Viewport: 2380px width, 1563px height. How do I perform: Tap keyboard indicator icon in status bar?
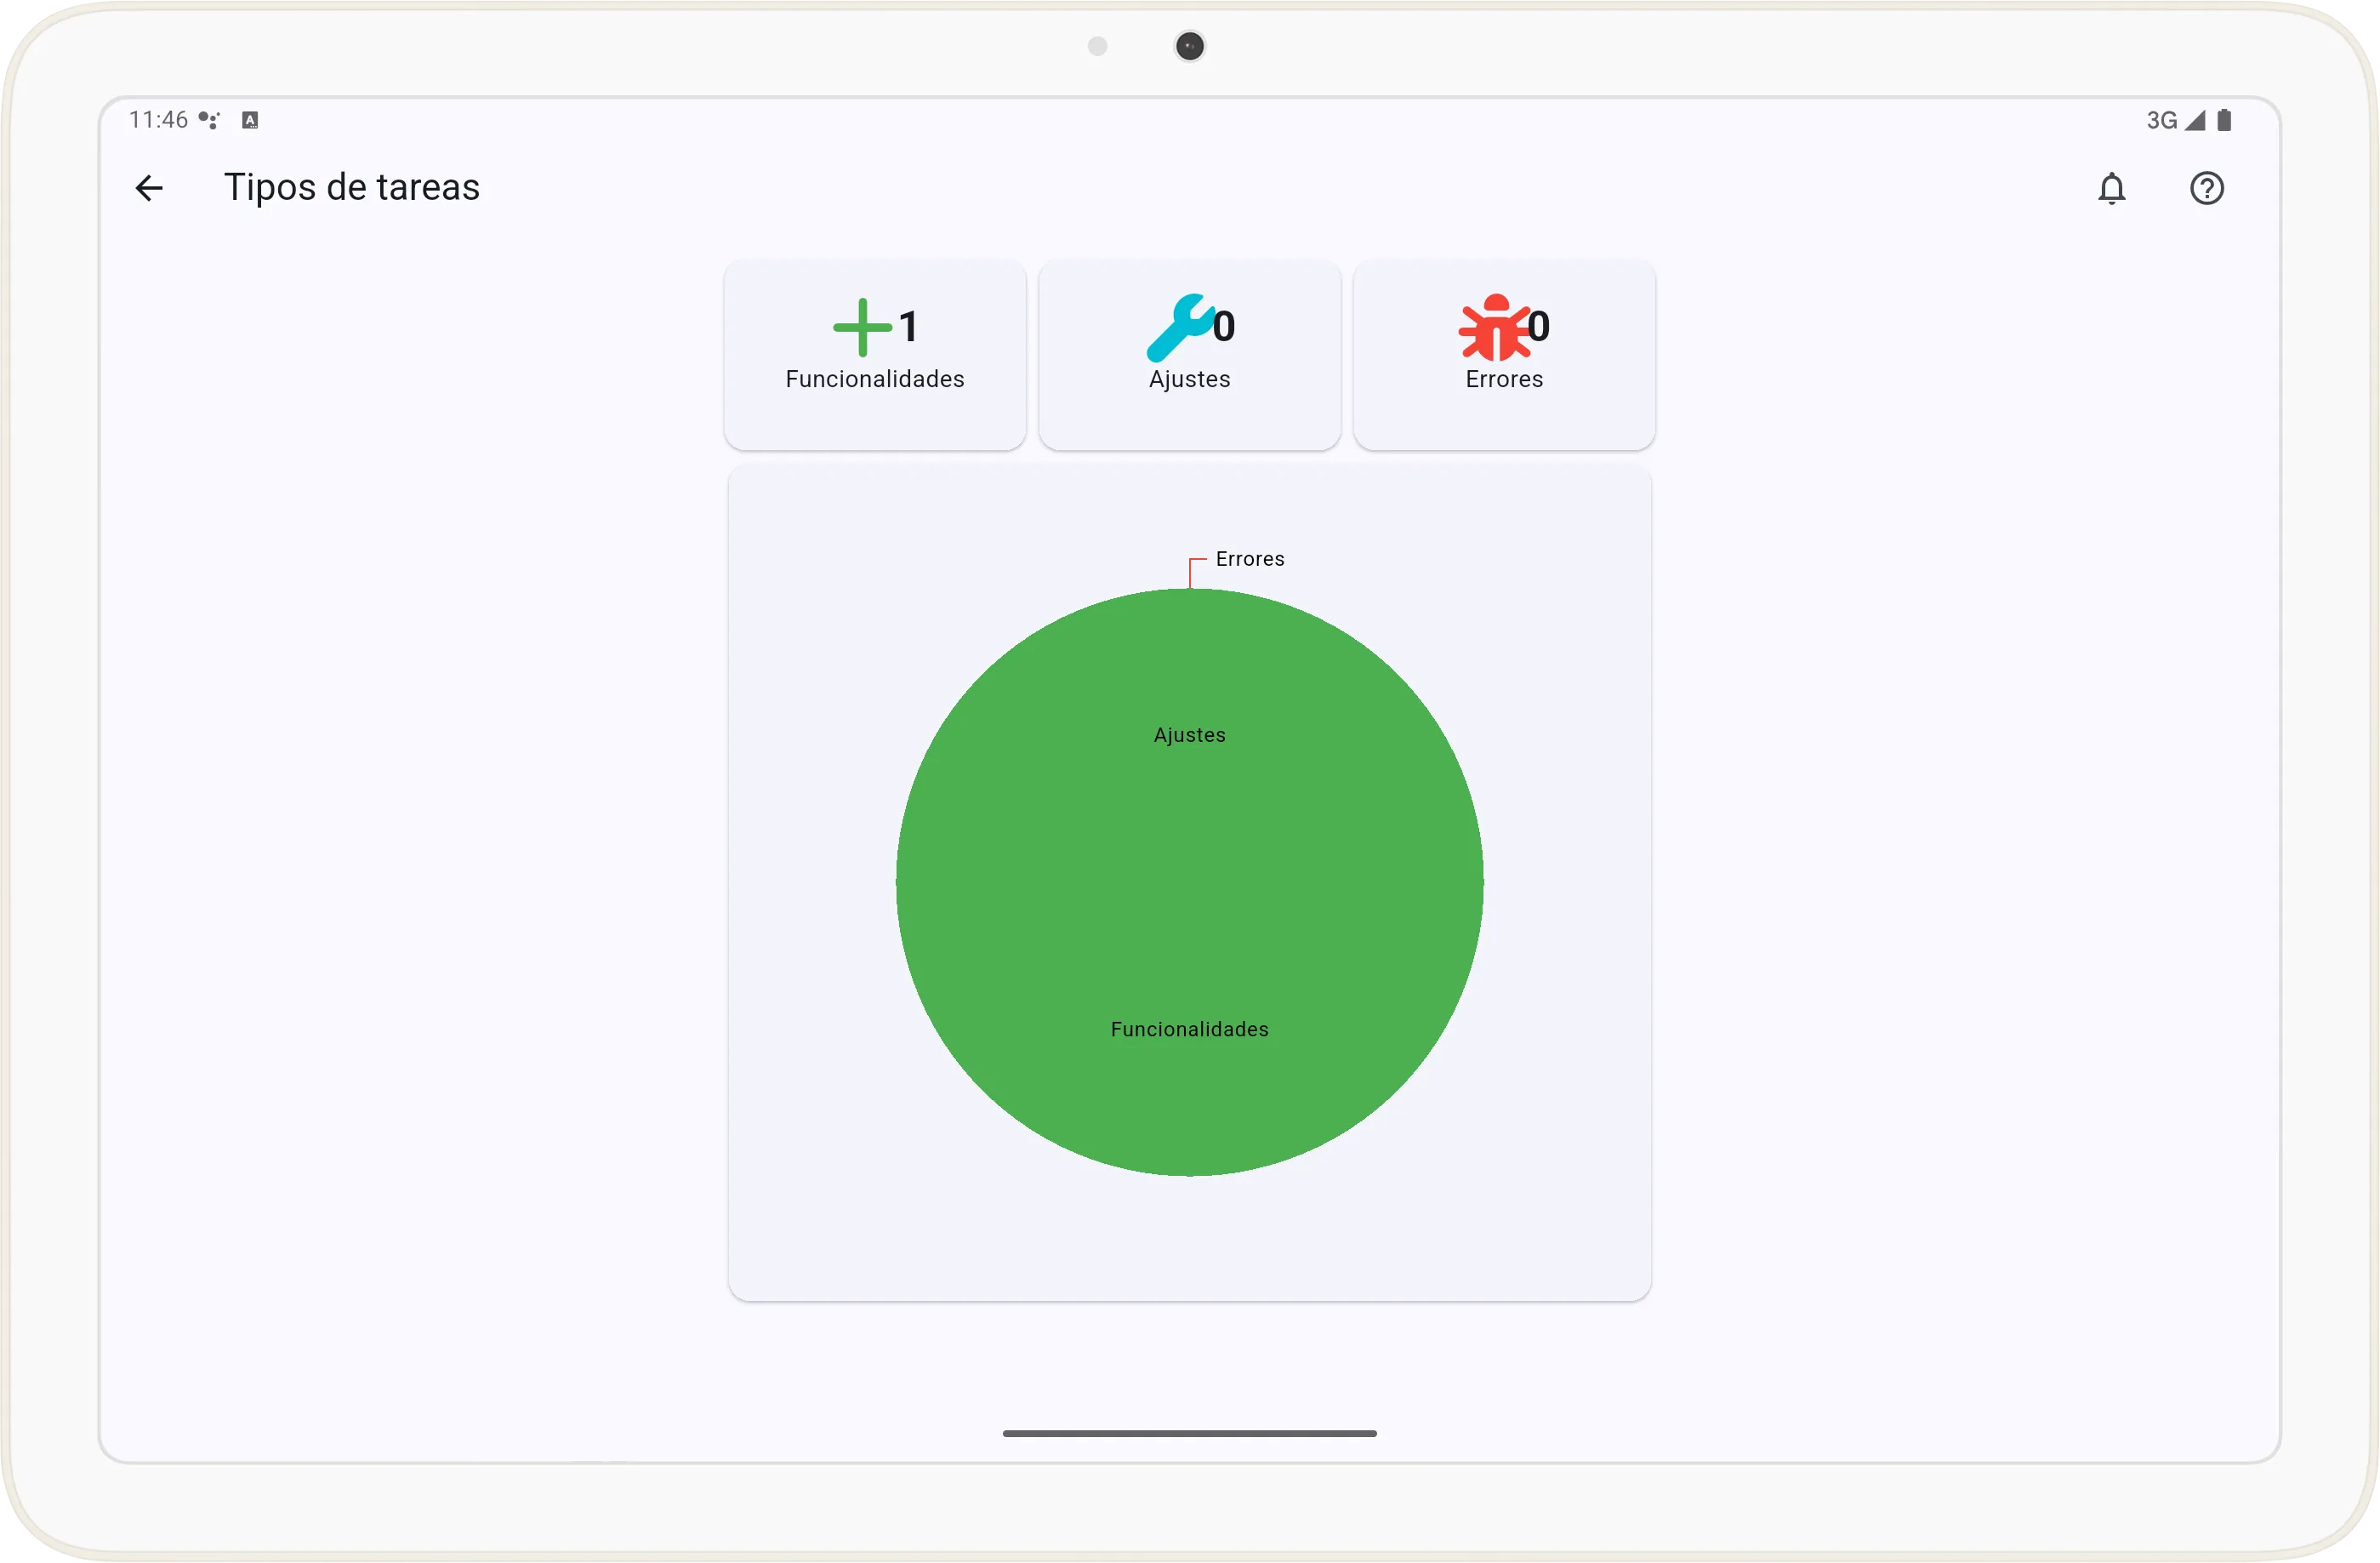(x=250, y=120)
